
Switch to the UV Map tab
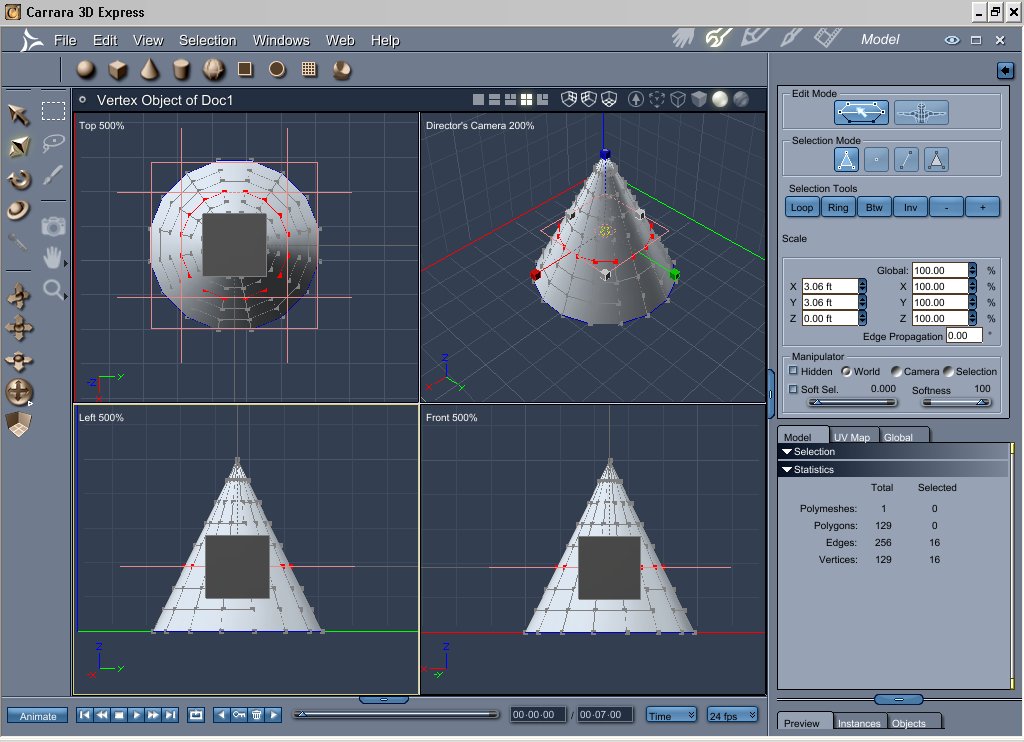(851, 437)
